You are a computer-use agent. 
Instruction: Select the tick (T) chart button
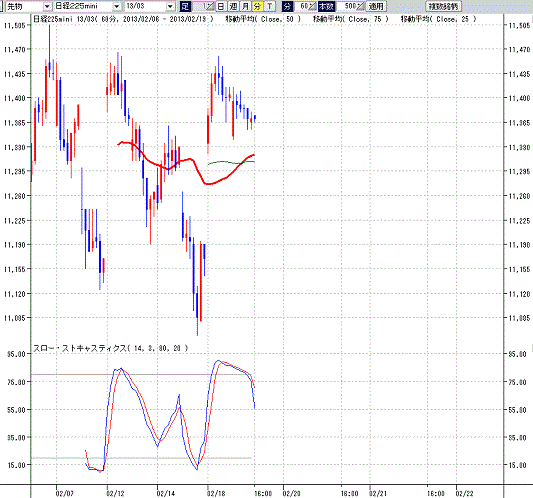[x=270, y=6]
